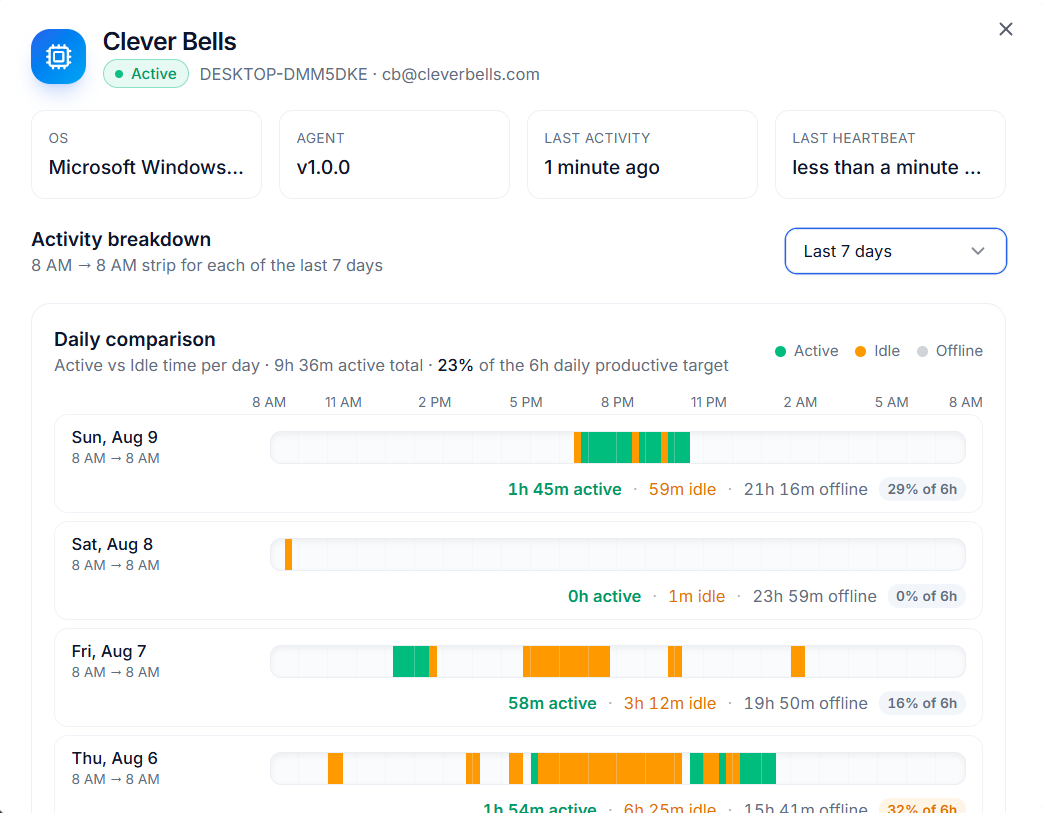Click '21h 16m offline' text
The width and height of the screenshot is (1042, 813).
tap(805, 489)
